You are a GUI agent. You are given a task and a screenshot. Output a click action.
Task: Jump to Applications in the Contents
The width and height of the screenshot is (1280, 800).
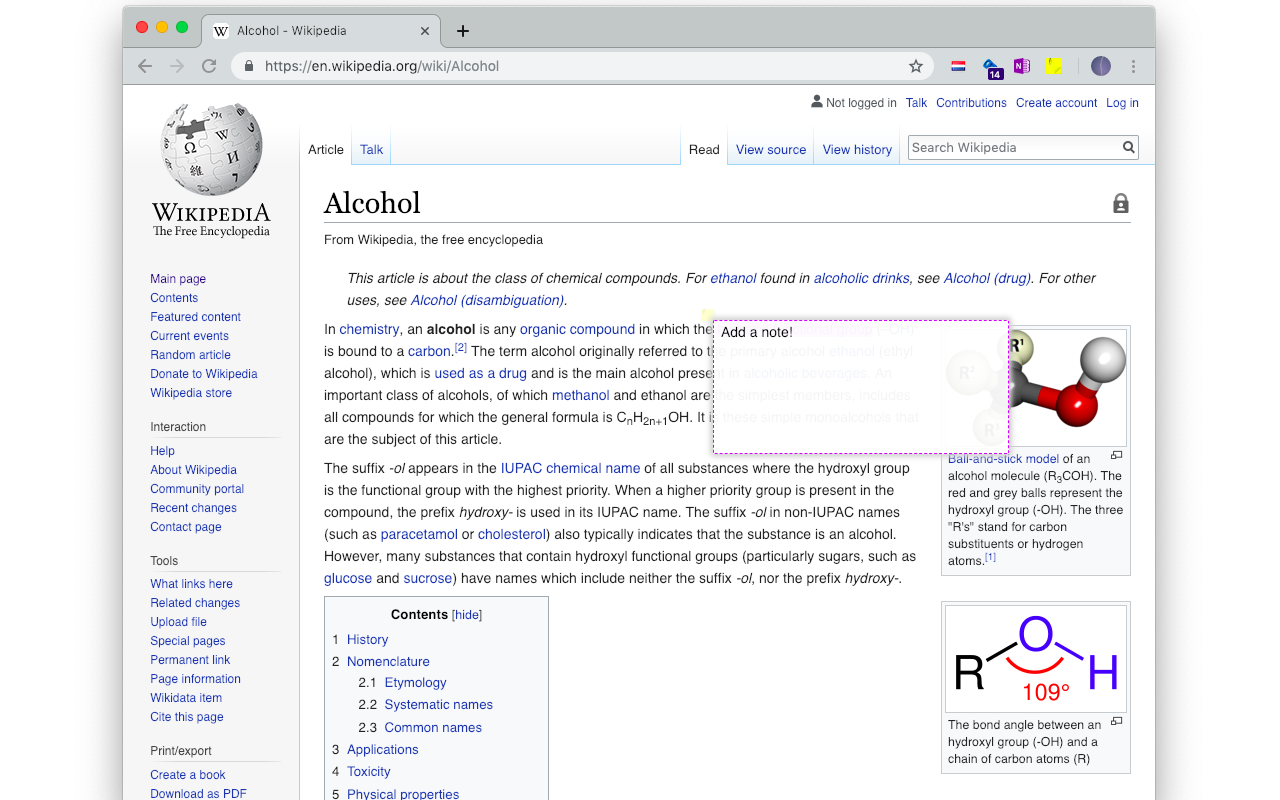click(x=382, y=750)
